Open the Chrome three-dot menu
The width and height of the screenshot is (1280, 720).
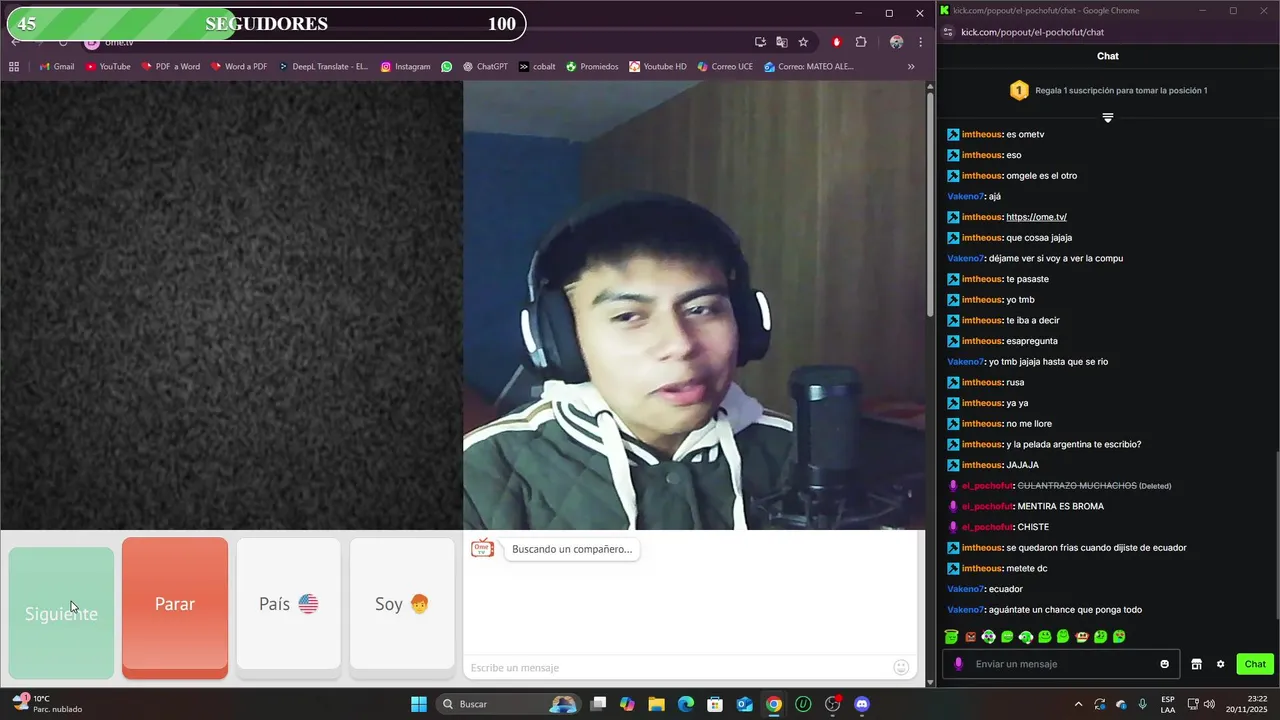pos(920,42)
